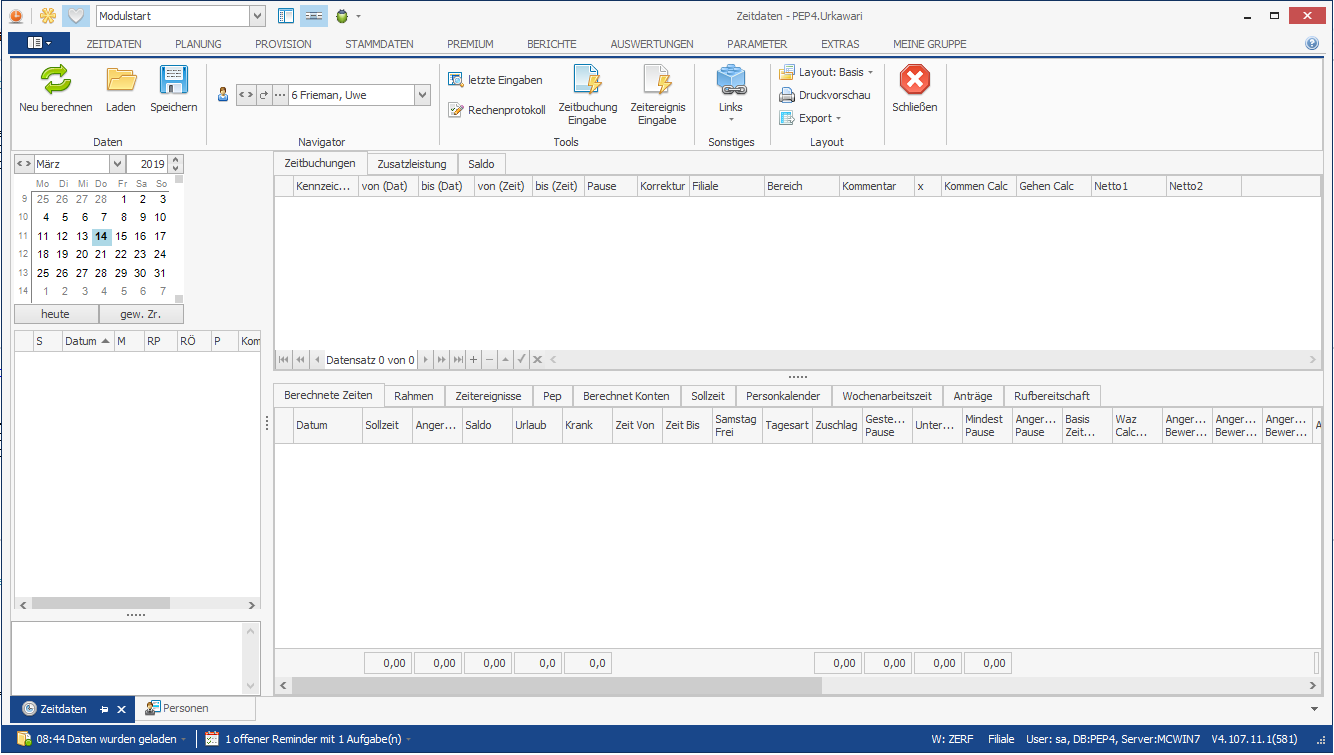Open Zeitereignis Eingabe tool
The image size is (1334, 755).
tap(658, 80)
